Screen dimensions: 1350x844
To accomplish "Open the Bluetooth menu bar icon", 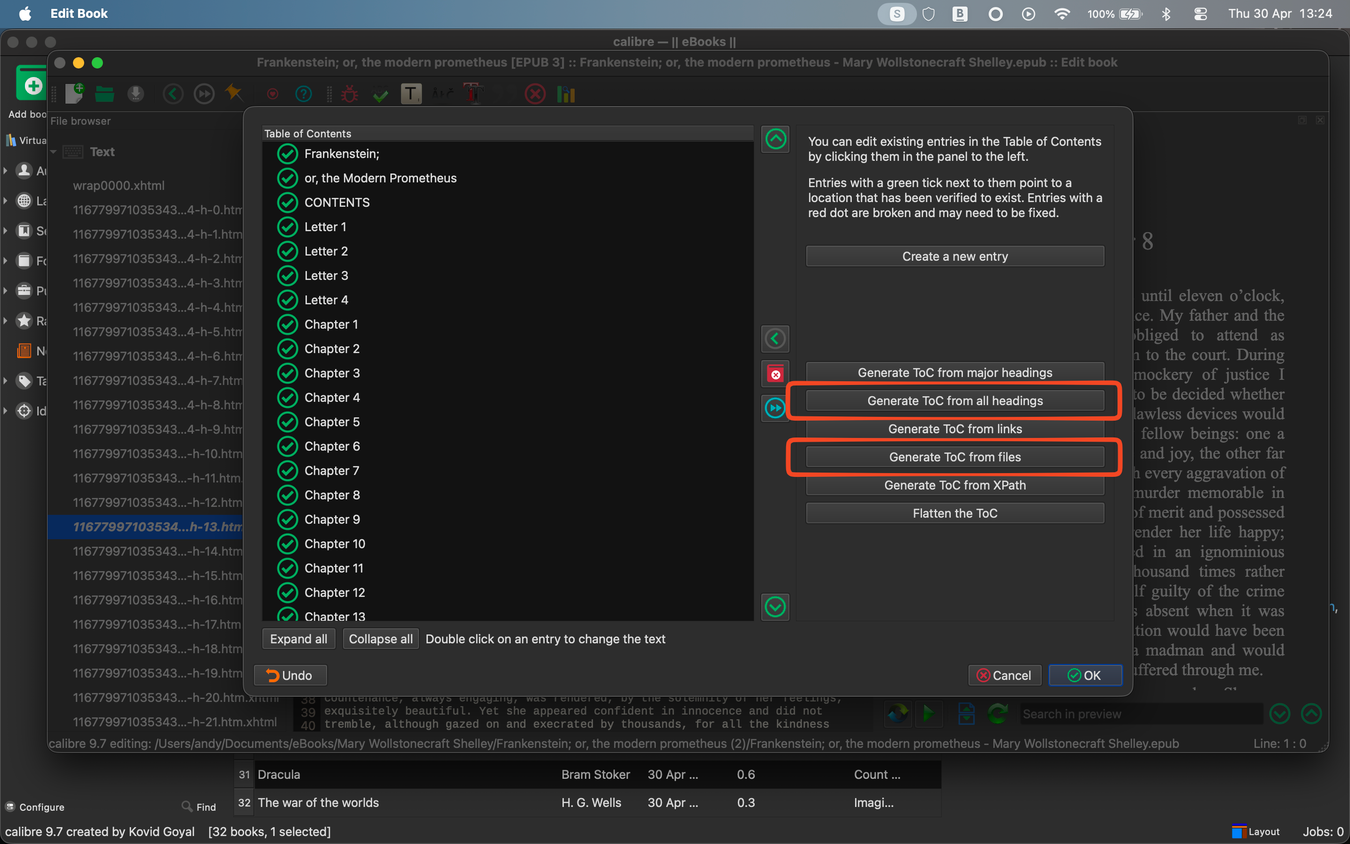I will (1166, 14).
